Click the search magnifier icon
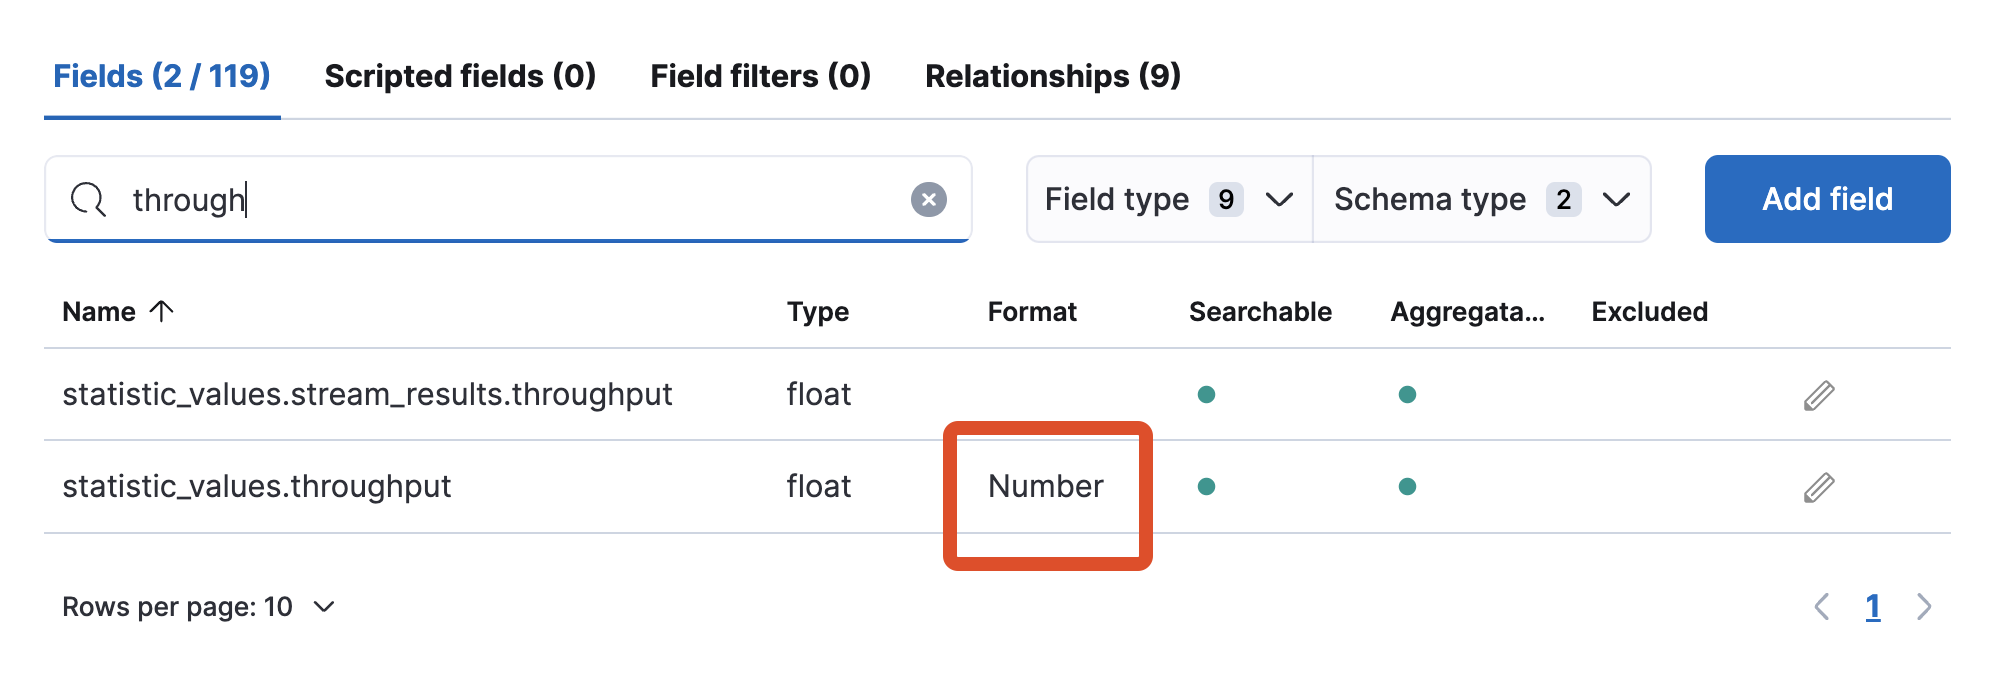The image size is (1990, 676). pos(88,200)
